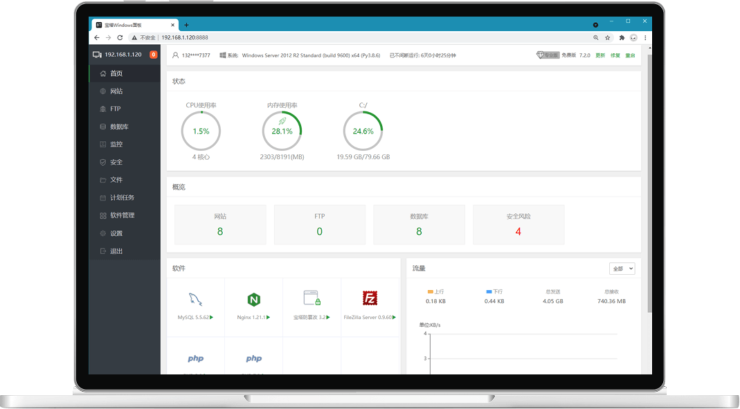
Task: Open the FTP overview card showing 0
Action: tap(320, 225)
